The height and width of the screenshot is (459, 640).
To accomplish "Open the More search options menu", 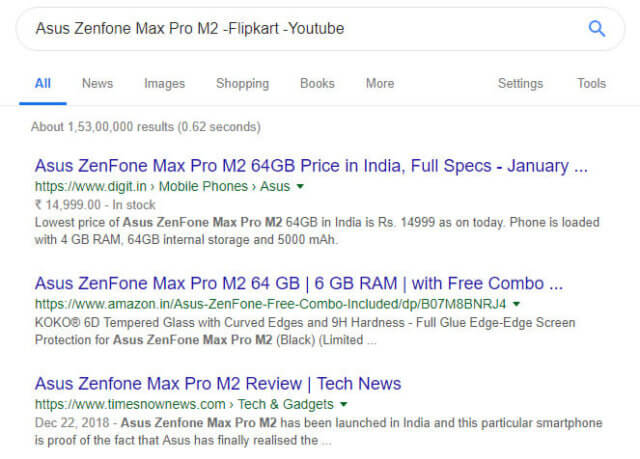I will (x=380, y=83).
